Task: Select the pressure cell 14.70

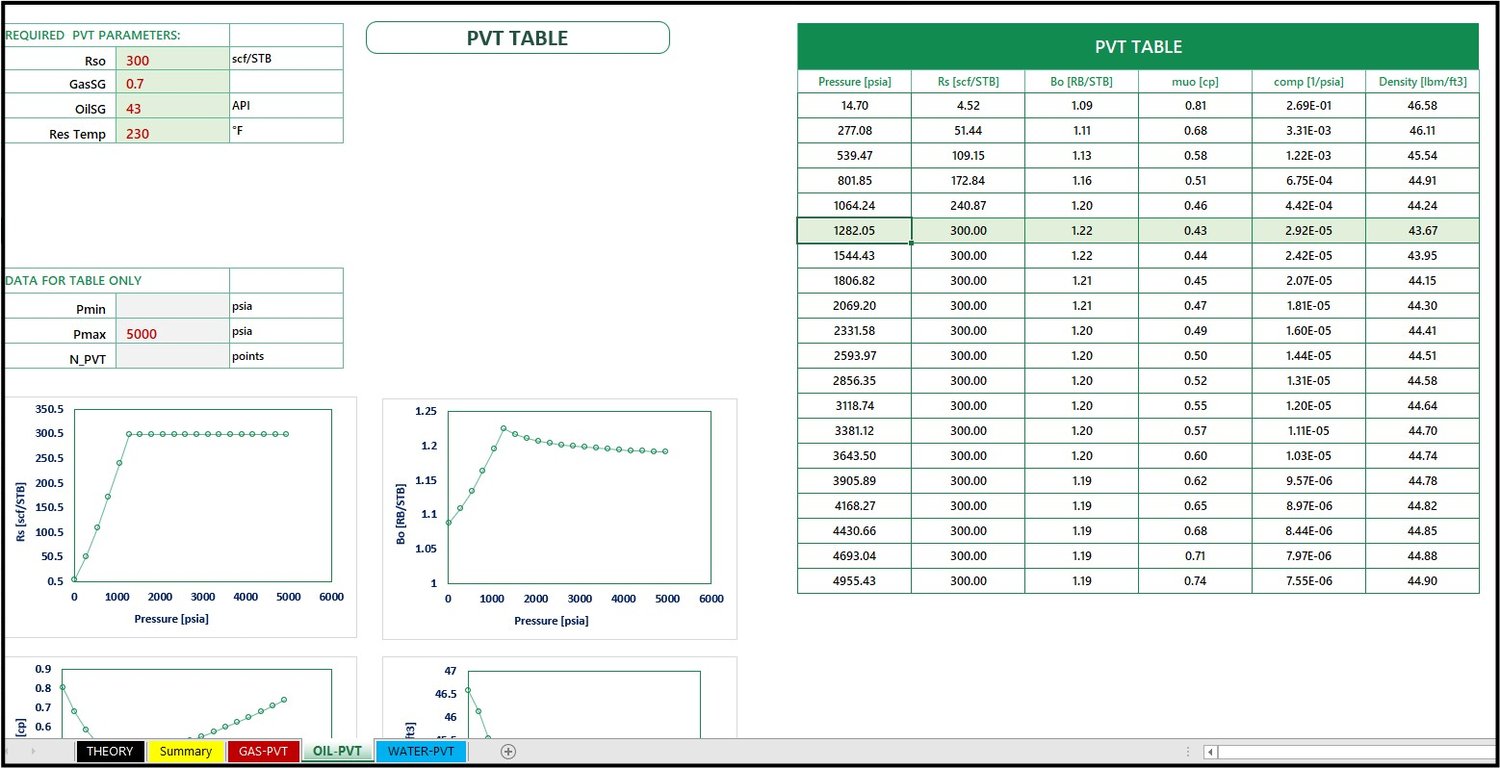Action: point(854,105)
